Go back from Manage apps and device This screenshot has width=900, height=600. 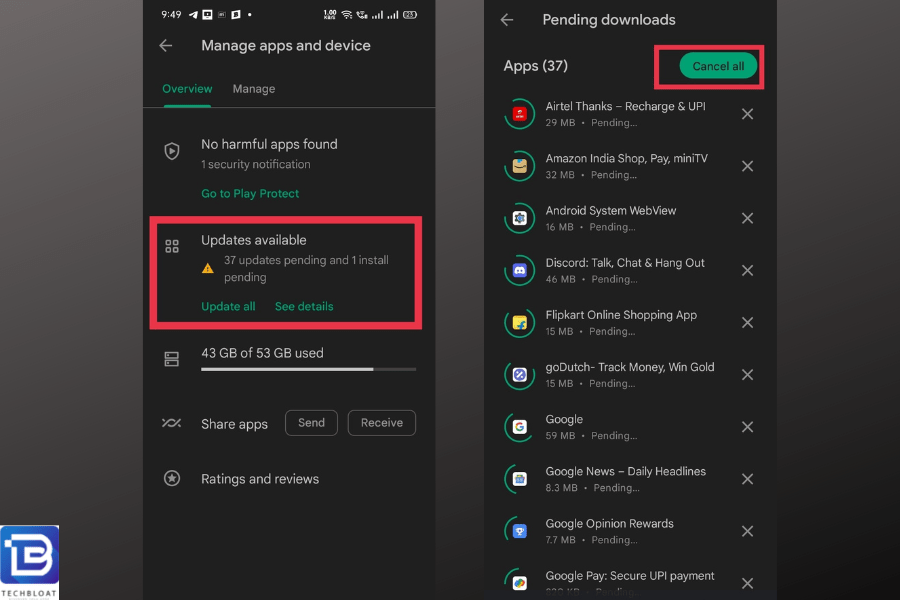(166, 45)
